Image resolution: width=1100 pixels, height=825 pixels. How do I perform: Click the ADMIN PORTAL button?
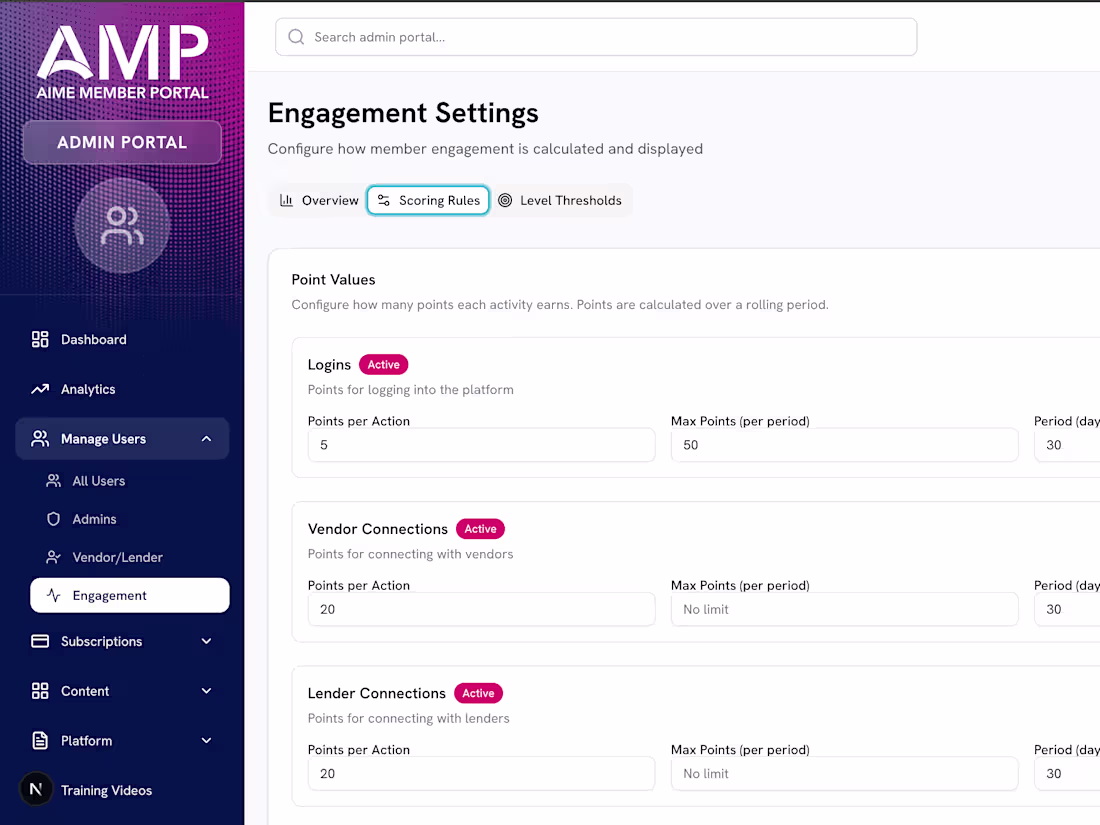click(x=122, y=142)
